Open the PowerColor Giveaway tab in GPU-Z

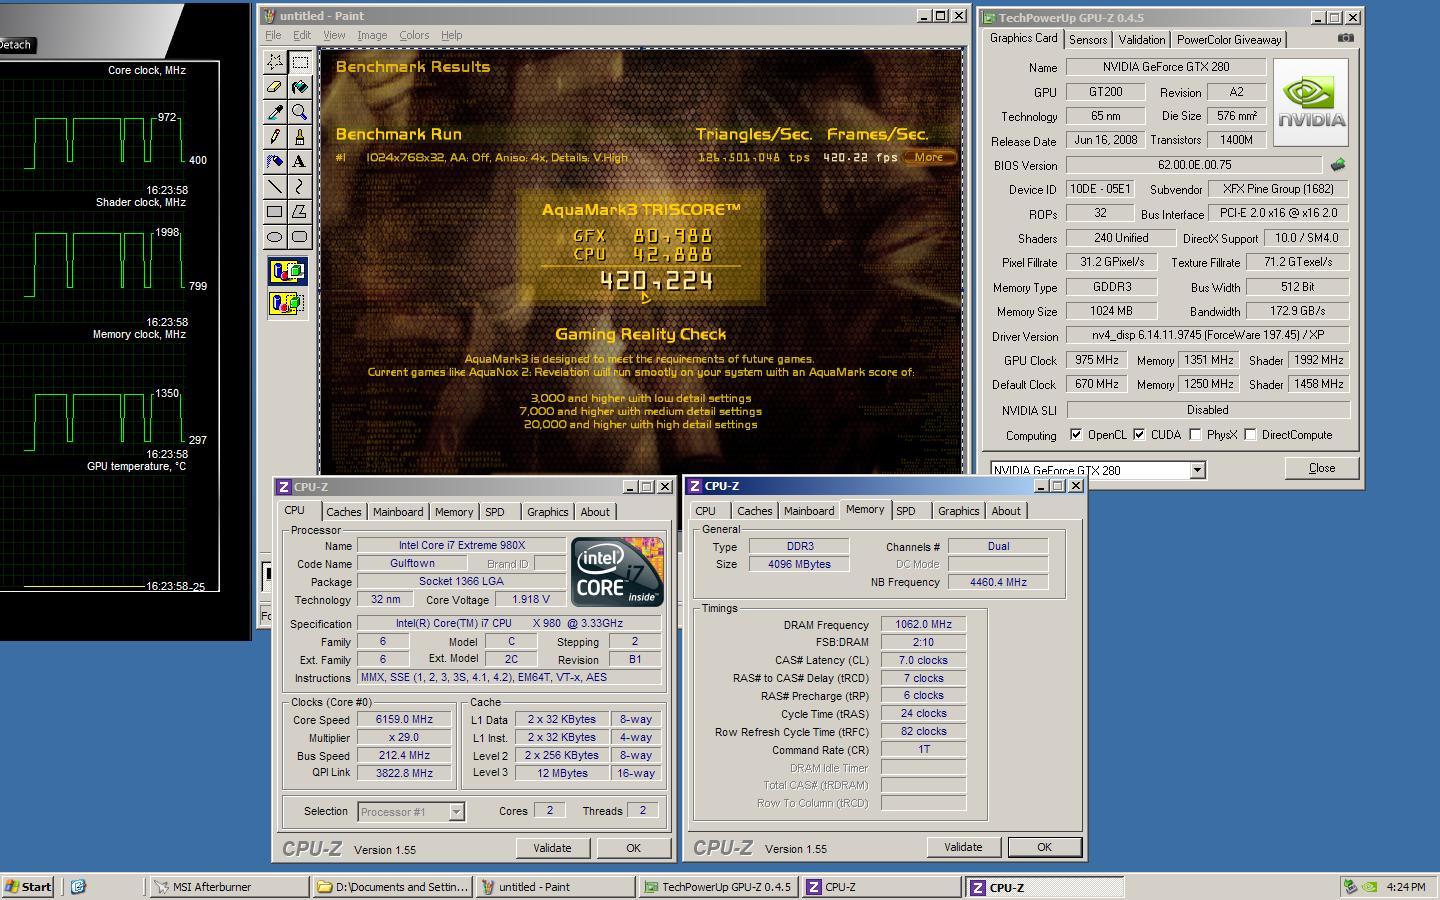tap(1229, 40)
